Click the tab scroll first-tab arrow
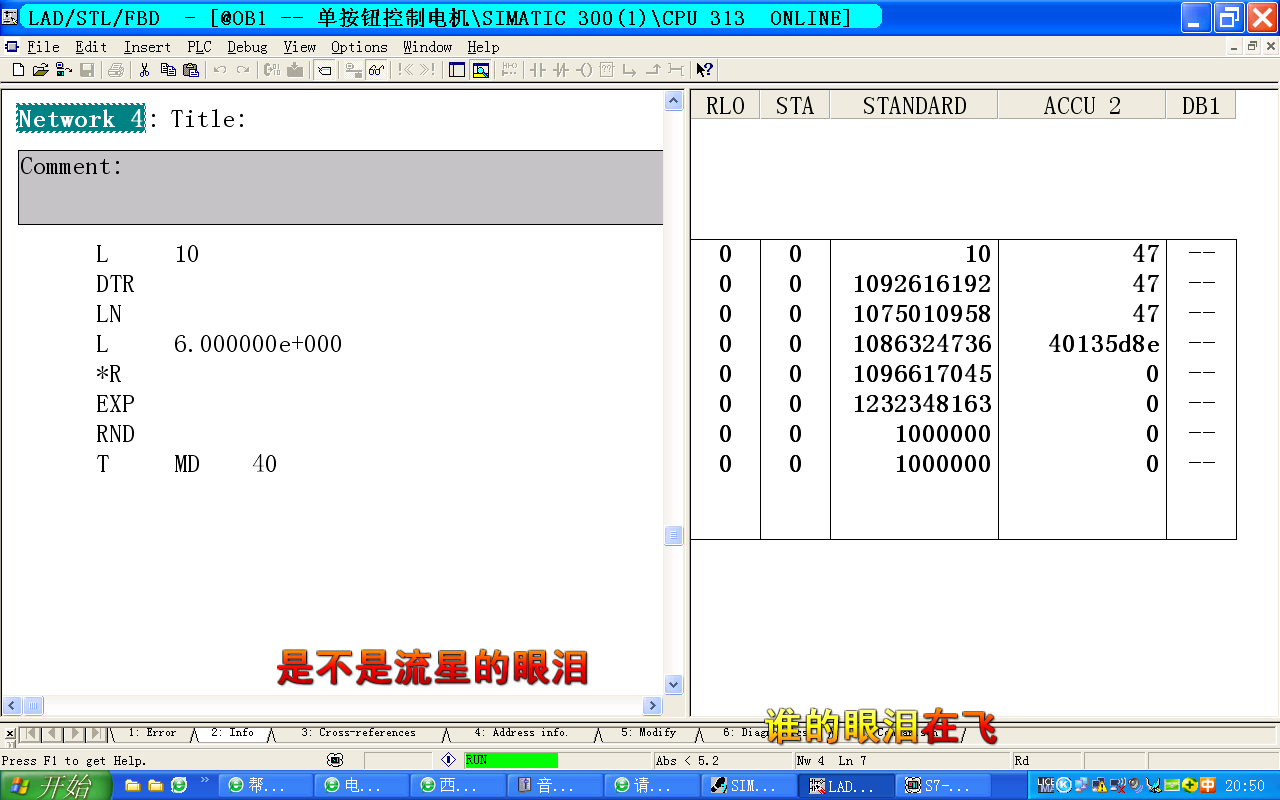This screenshot has width=1280, height=800. [x=31, y=734]
